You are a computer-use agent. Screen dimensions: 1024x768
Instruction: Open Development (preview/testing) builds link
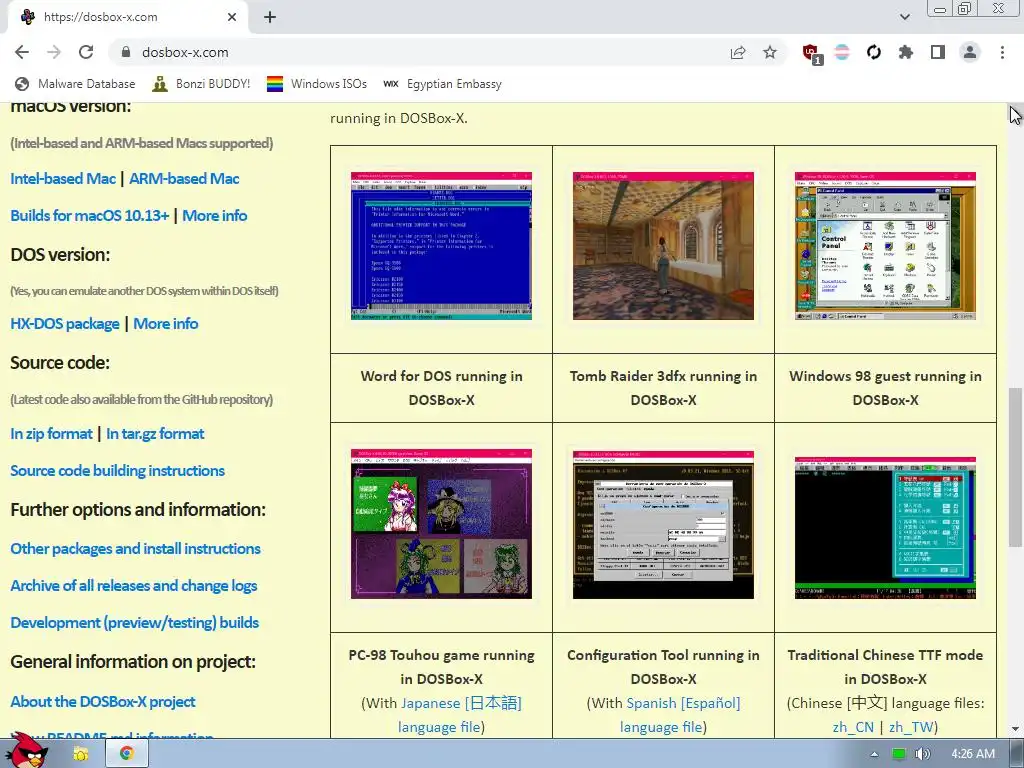point(135,622)
